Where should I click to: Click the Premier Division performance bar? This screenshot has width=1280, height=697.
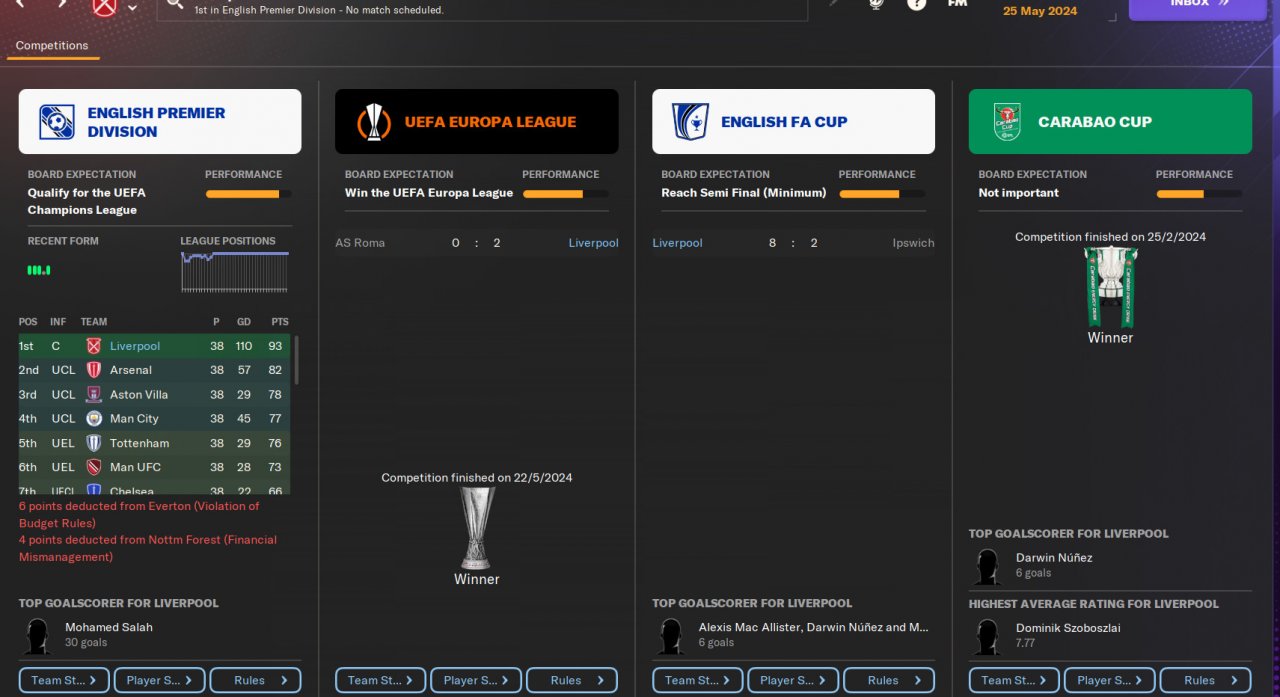pyautogui.click(x=249, y=194)
